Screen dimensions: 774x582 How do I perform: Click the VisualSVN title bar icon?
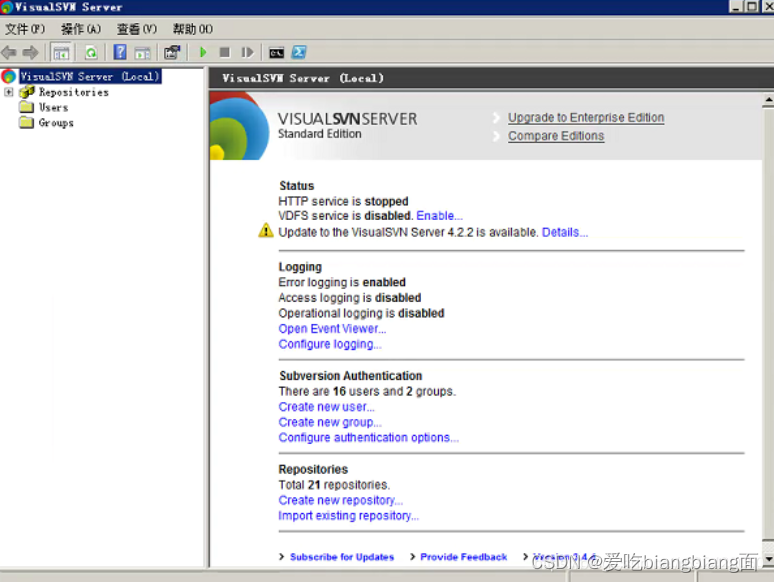[x=6, y=7]
